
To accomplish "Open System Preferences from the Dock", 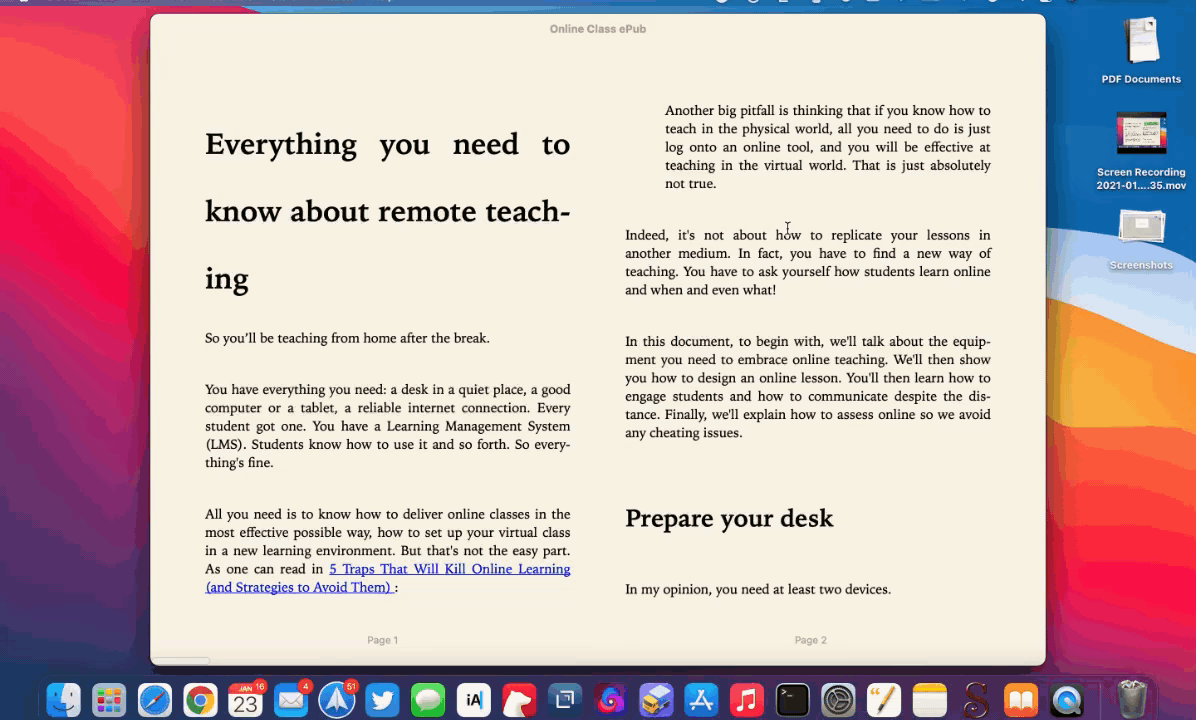I will 838,701.
